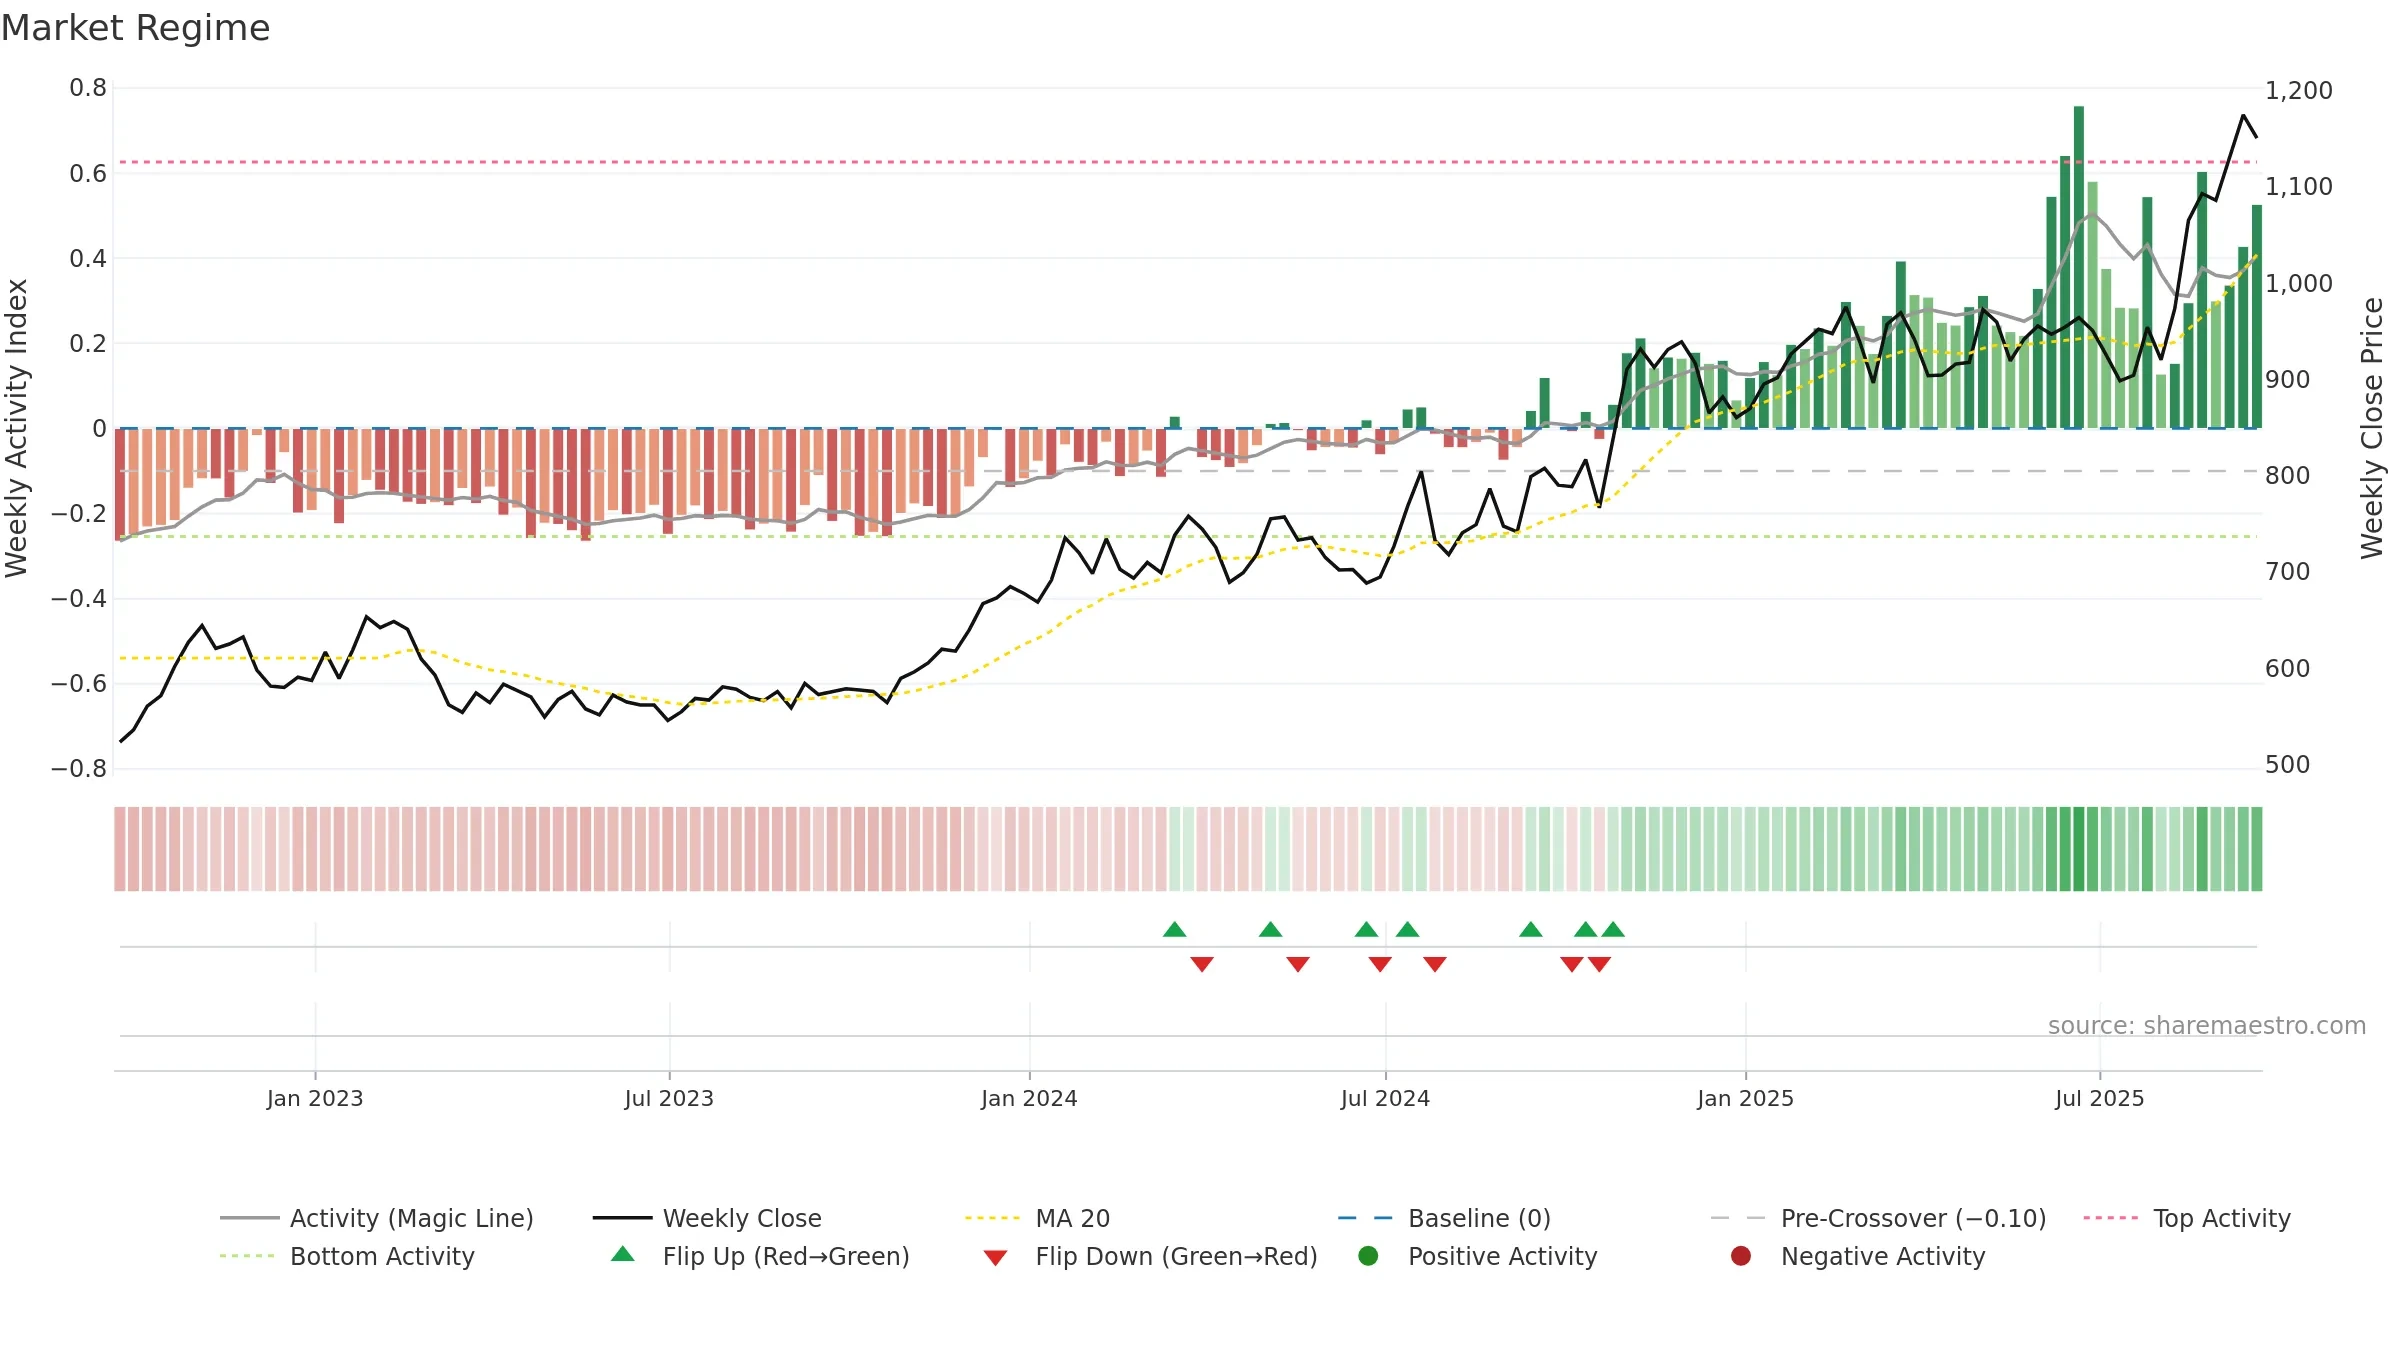The image size is (2400, 1350).
Task: Click the 0.6 activity axis tick
Action: coord(88,173)
